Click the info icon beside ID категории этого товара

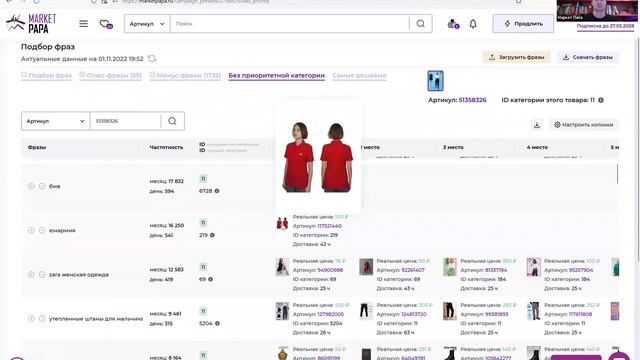(x=601, y=100)
